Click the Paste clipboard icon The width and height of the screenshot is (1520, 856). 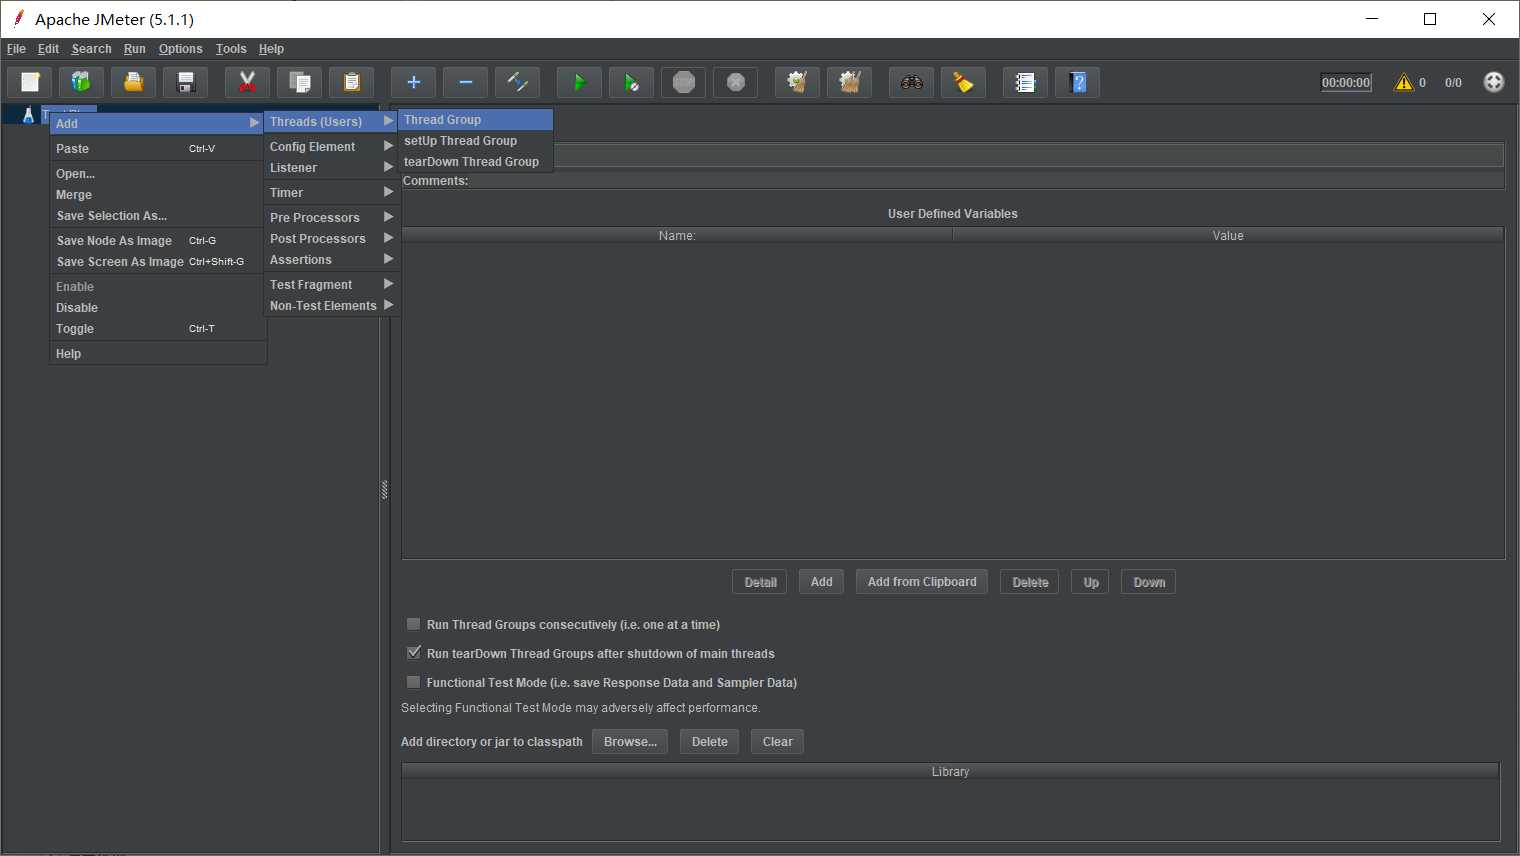point(351,82)
